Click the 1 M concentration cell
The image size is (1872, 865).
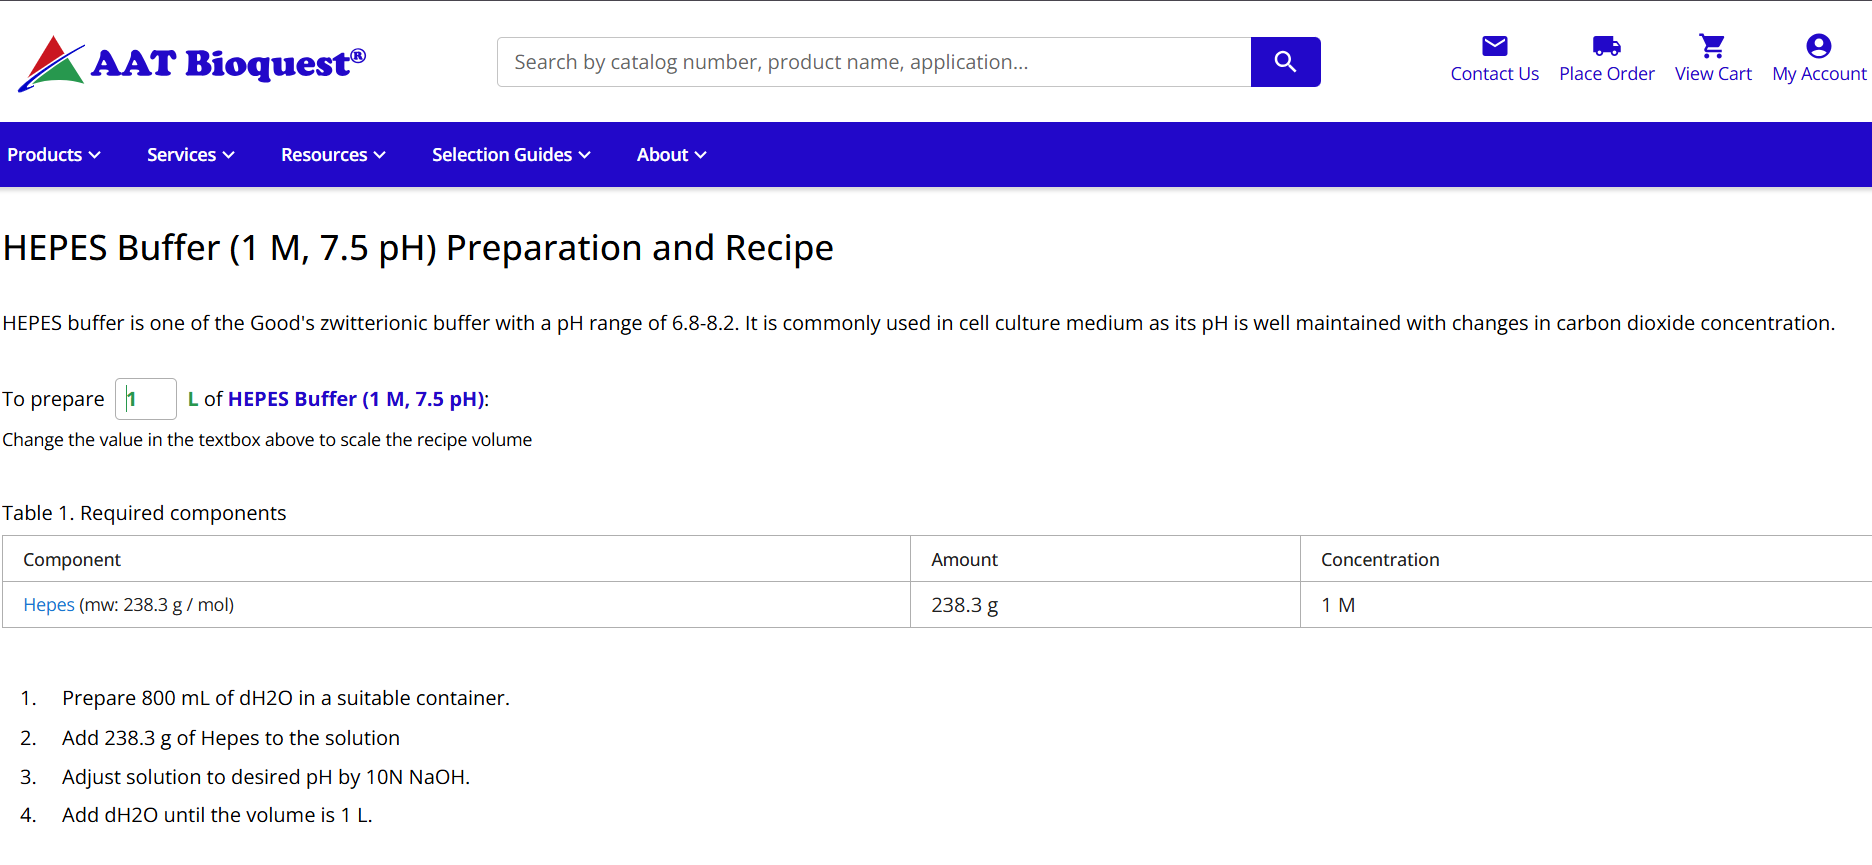(1586, 605)
